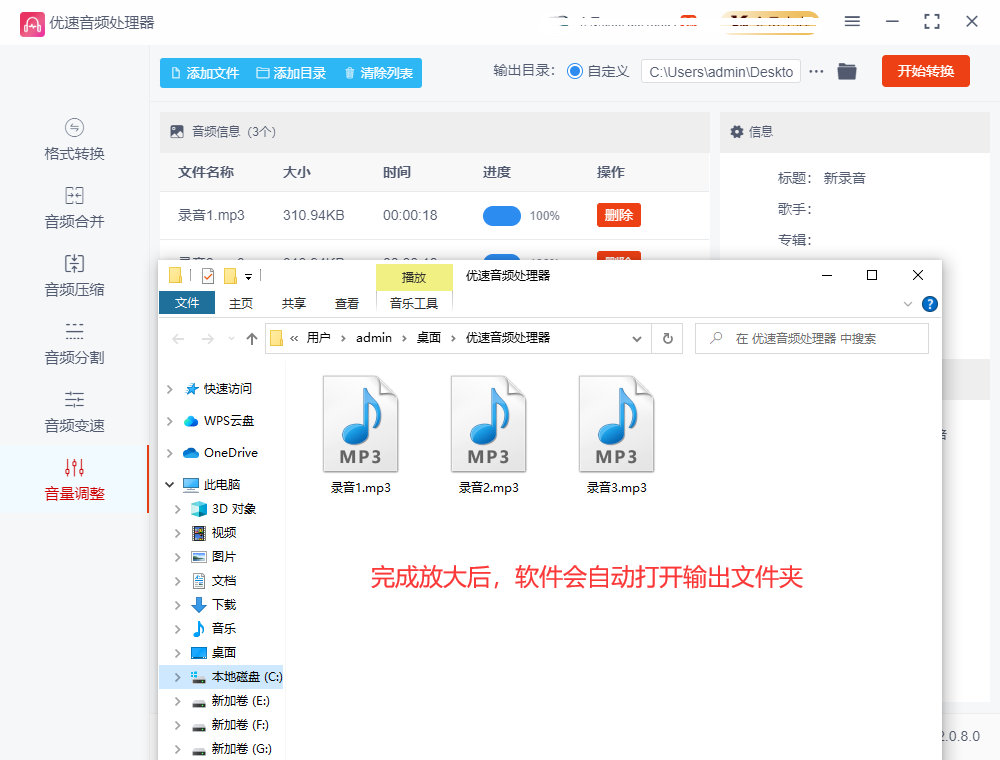This screenshot has width=1000, height=760.
Task: Click the 信息 gear icon
Action: [x=737, y=132]
